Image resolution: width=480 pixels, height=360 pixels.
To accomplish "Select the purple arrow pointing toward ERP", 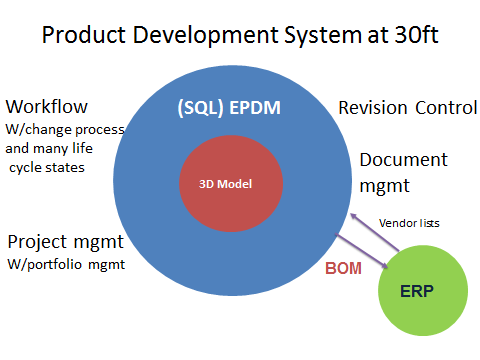I will [362, 251].
